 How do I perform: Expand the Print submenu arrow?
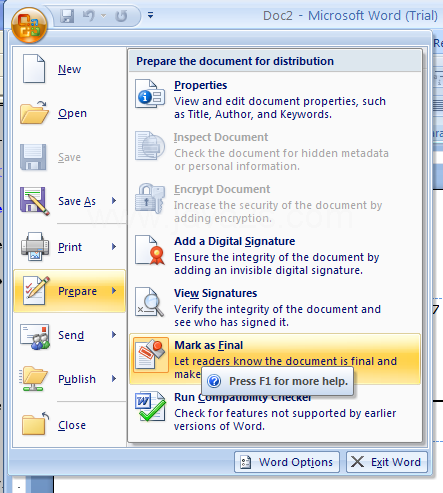(x=114, y=247)
